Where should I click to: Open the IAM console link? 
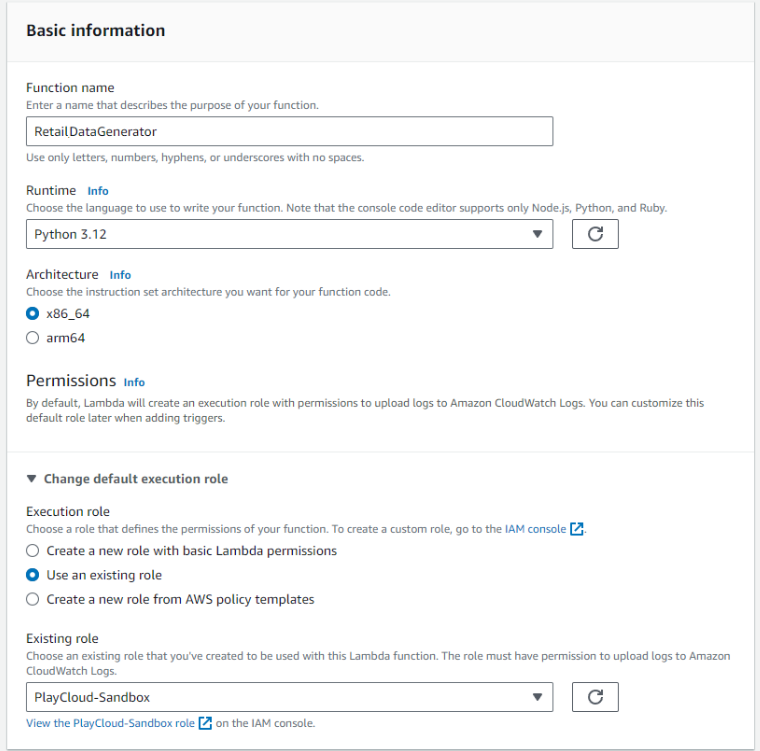click(x=536, y=529)
